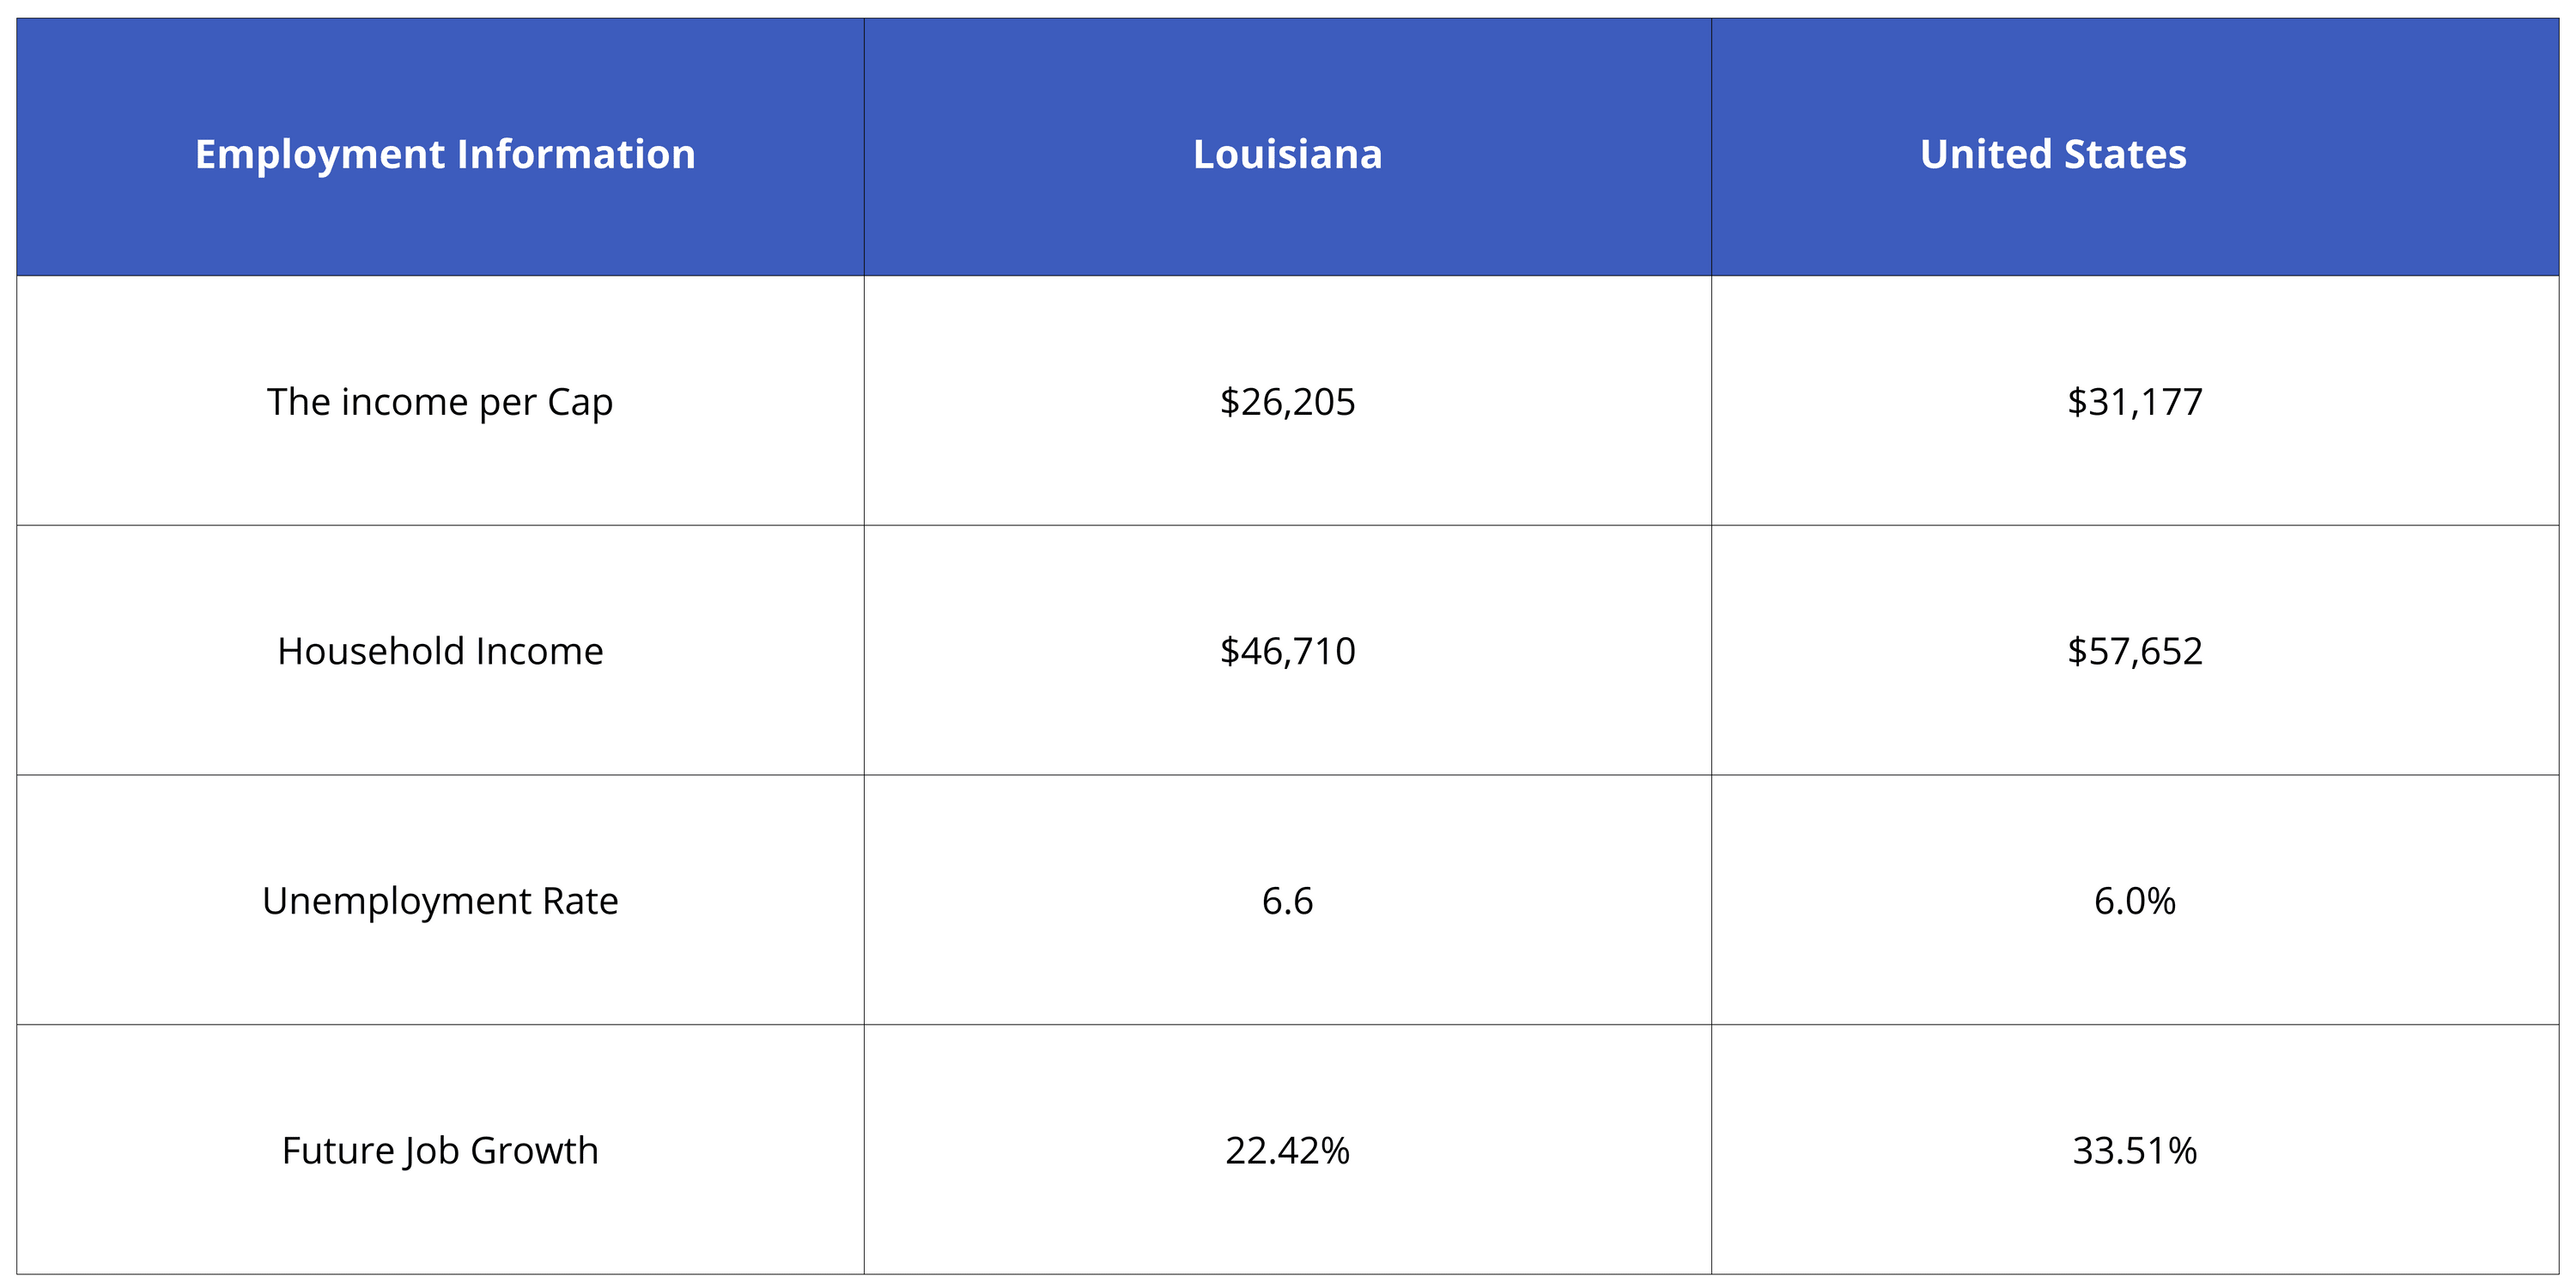Select United States per capita income $31,177

[x=2135, y=402]
